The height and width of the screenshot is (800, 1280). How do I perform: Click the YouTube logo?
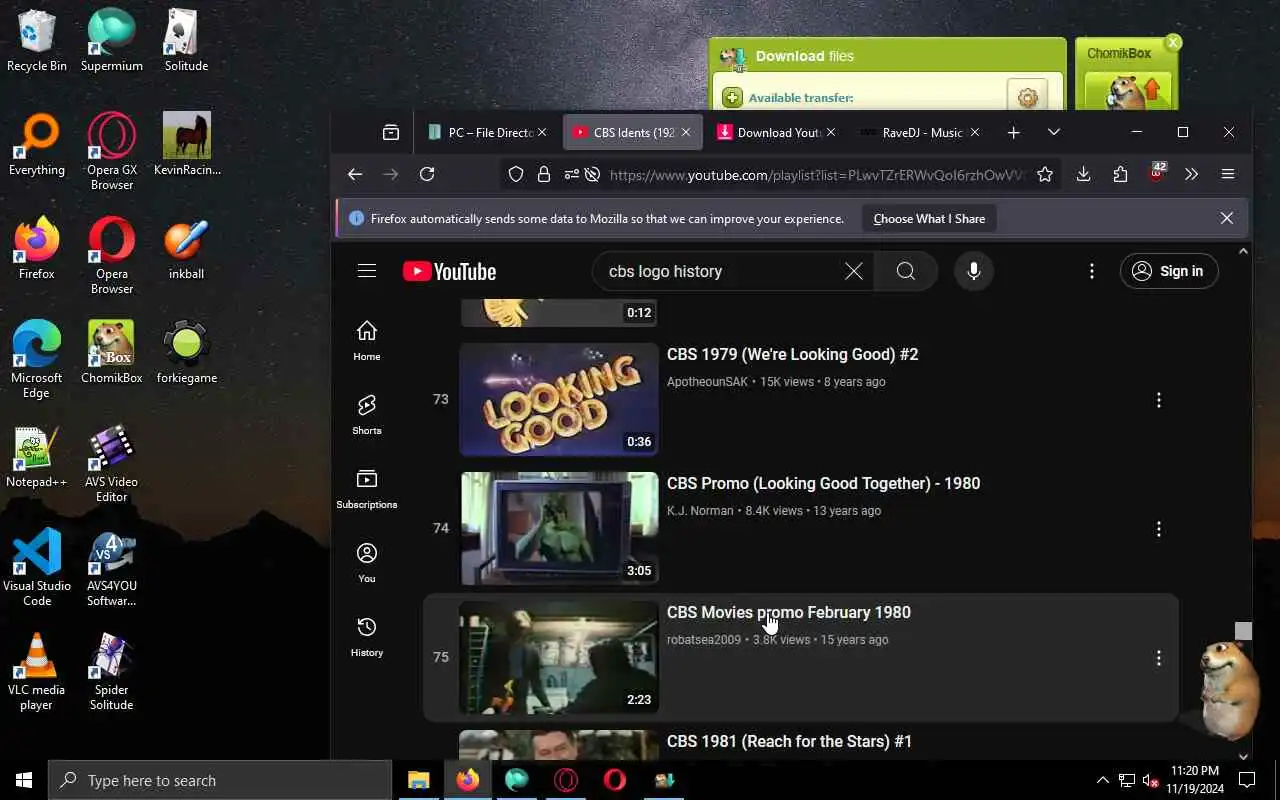[449, 271]
